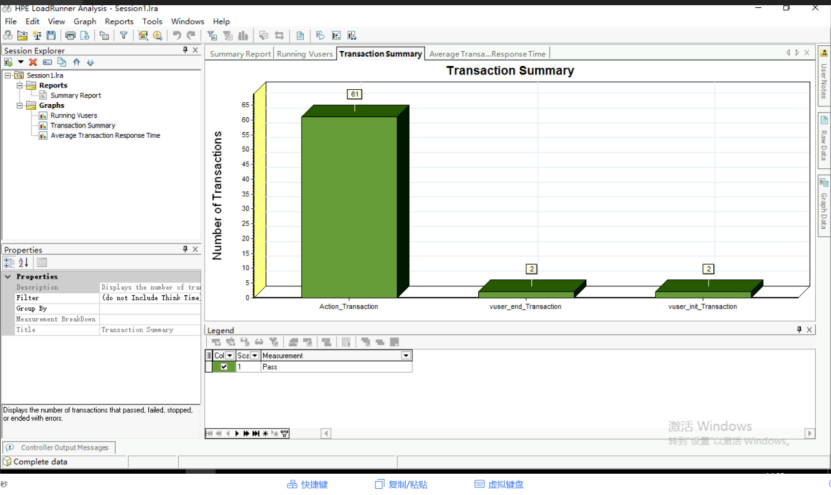The height and width of the screenshot is (495, 831).
Task: Open the Tools menu
Action: point(152,21)
